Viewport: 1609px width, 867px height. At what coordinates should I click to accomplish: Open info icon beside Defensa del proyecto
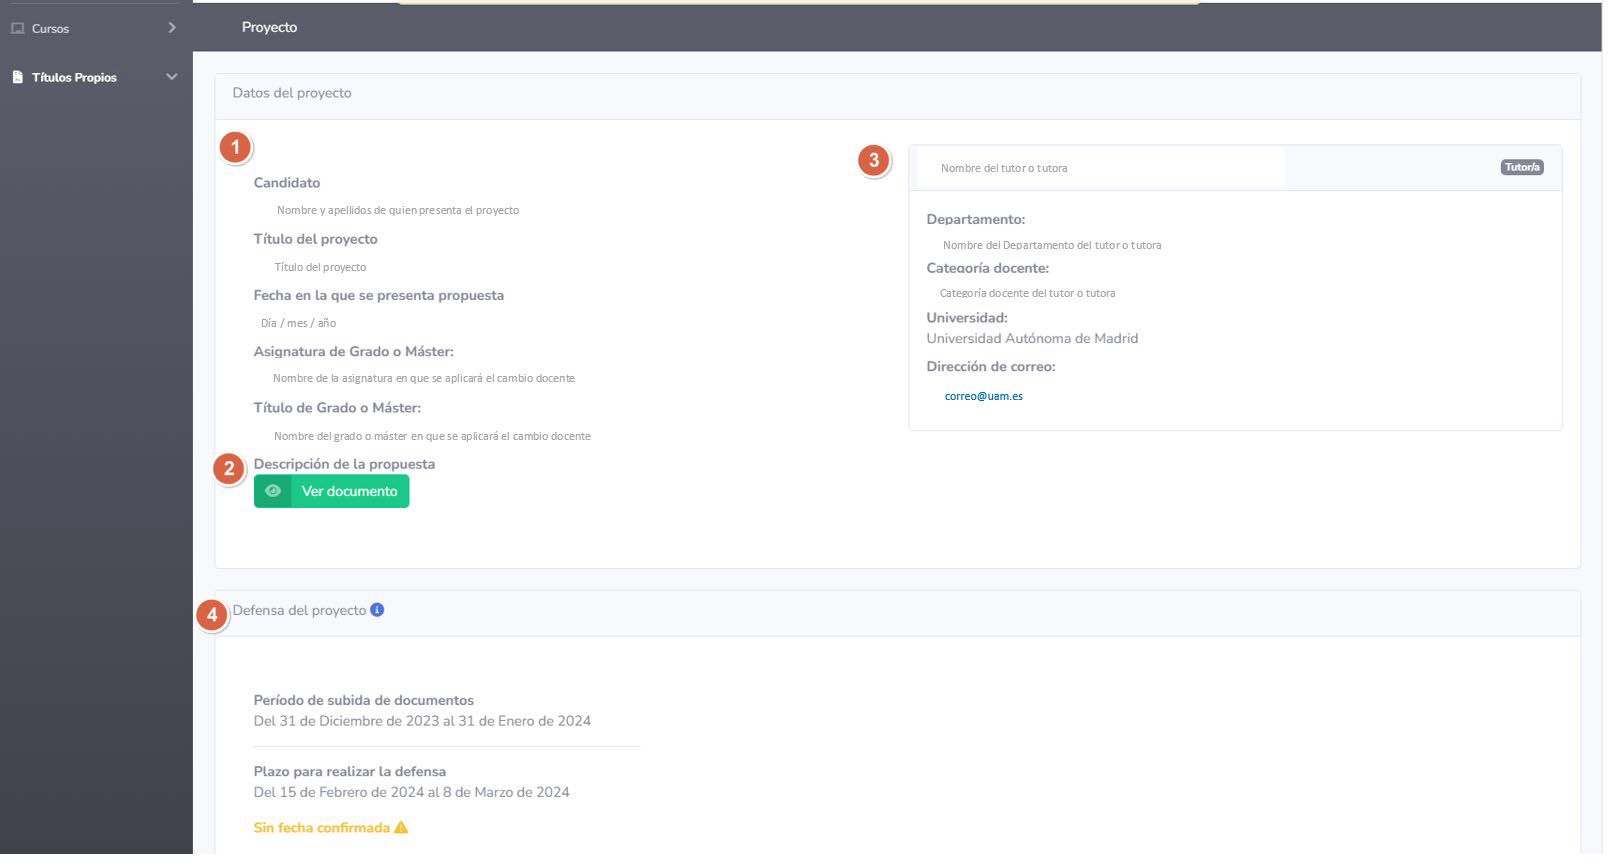(377, 610)
